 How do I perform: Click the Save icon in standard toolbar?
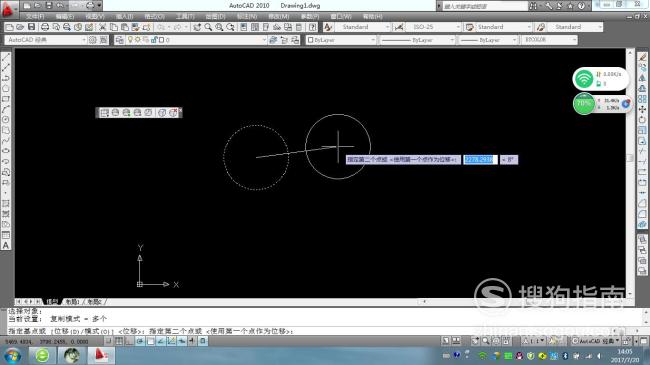pyautogui.click(x=32, y=27)
